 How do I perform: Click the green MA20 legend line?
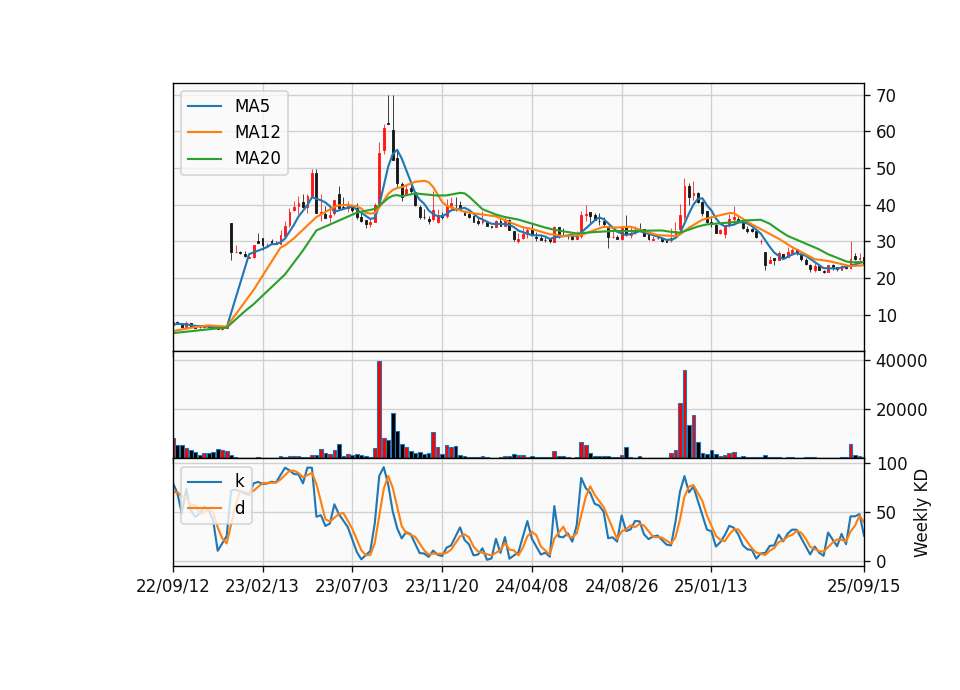(x=204, y=158)
